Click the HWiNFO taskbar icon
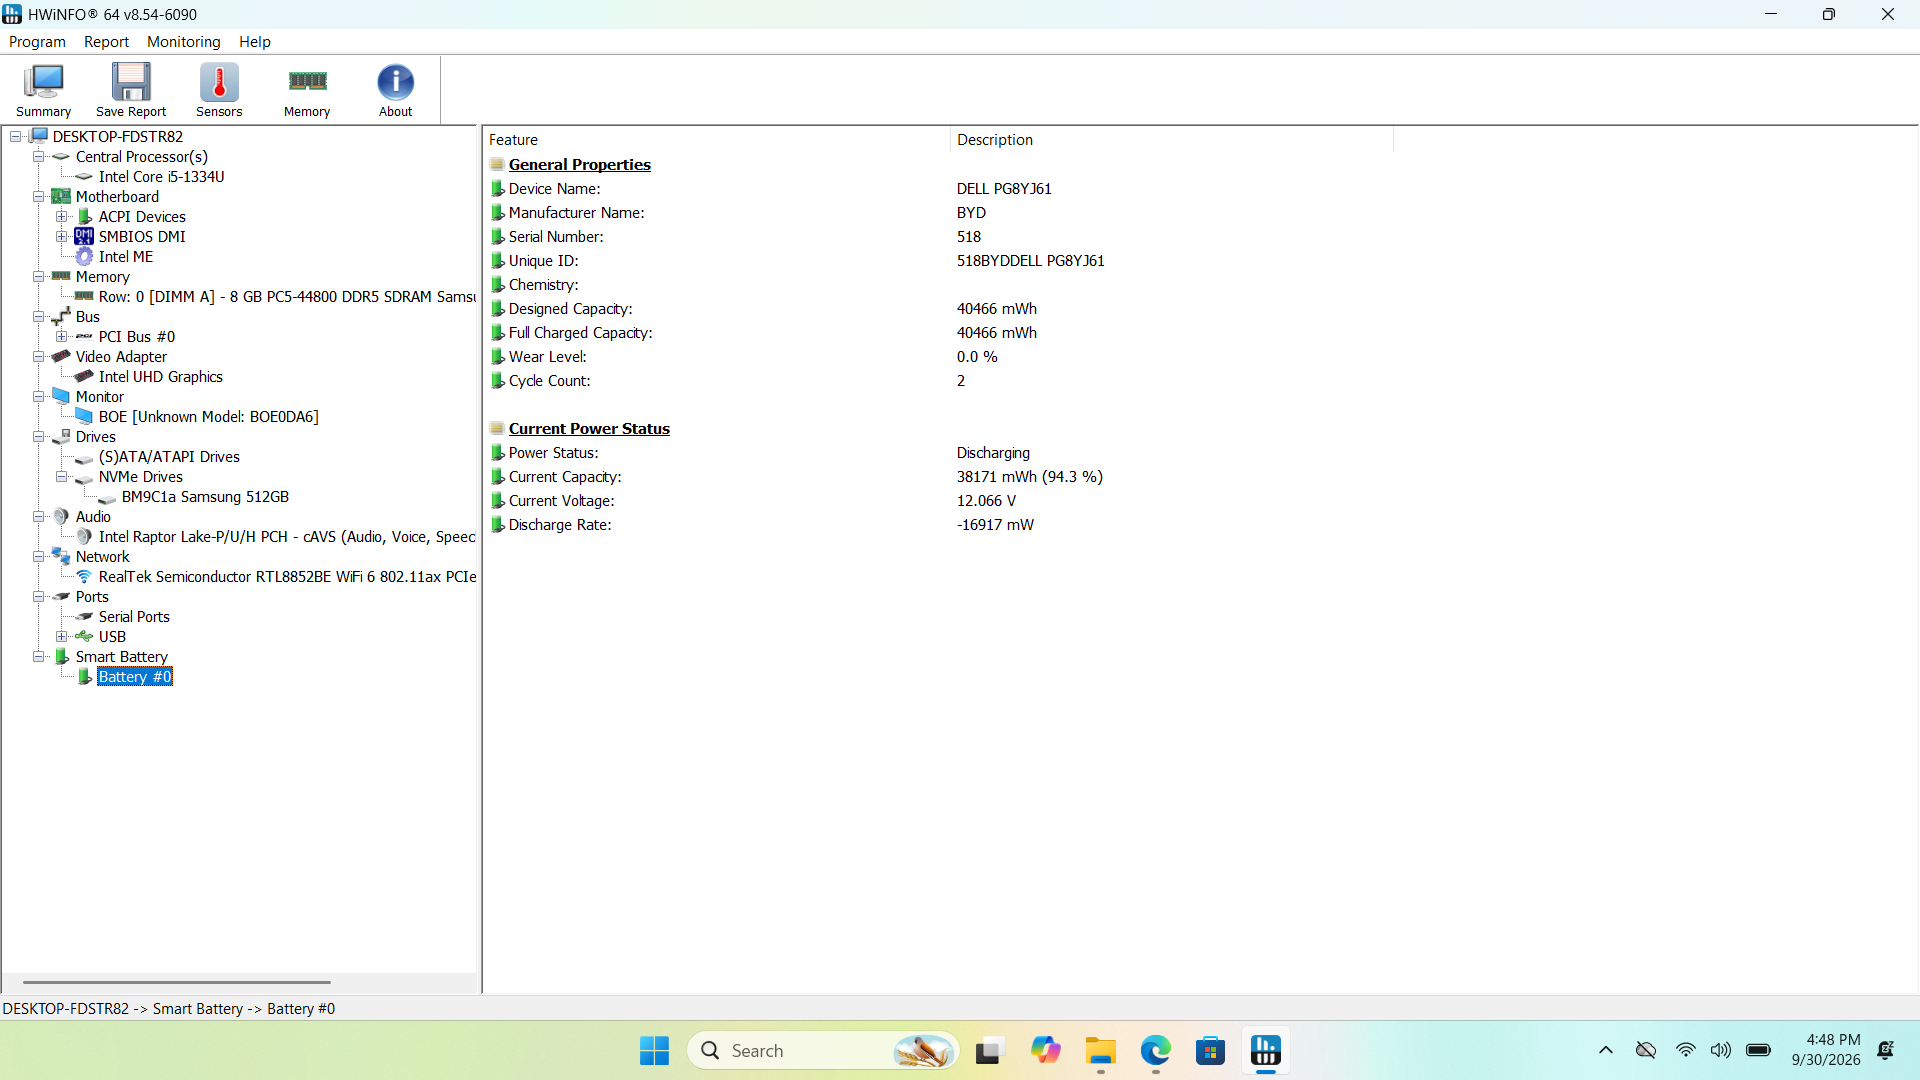 [x=1265, y=1051]
